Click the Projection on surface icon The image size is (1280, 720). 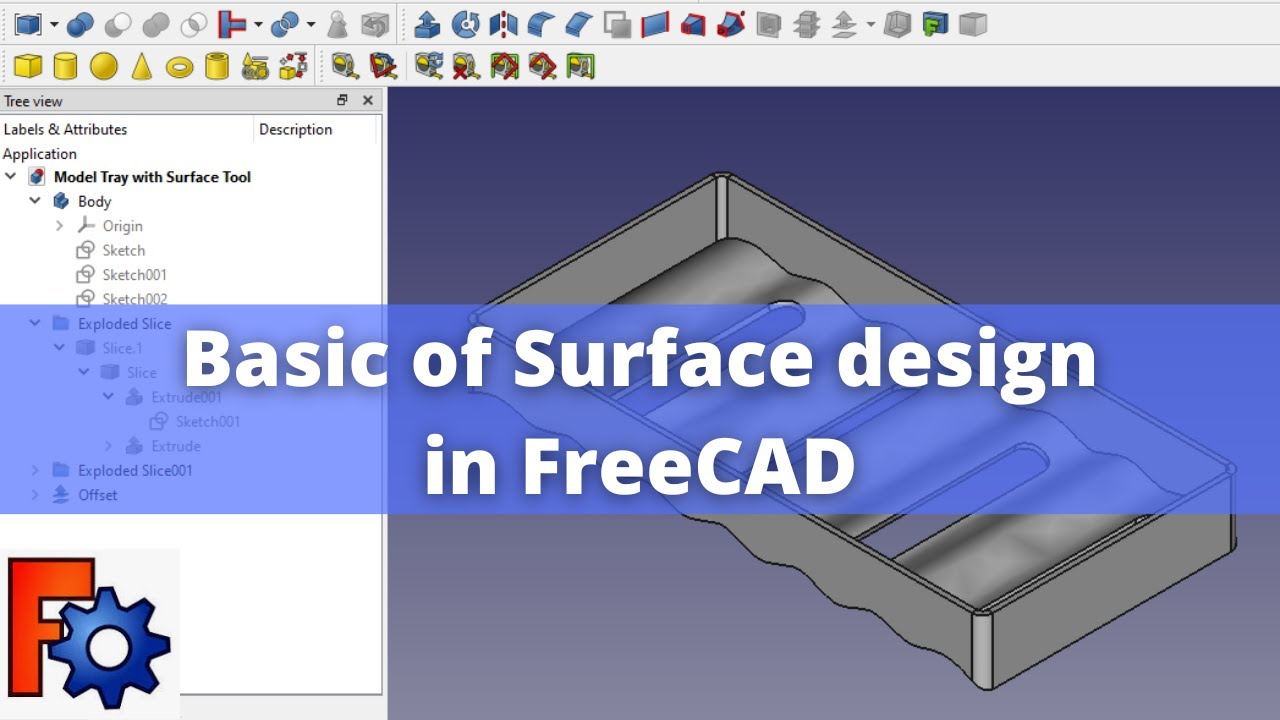(935, 23)
